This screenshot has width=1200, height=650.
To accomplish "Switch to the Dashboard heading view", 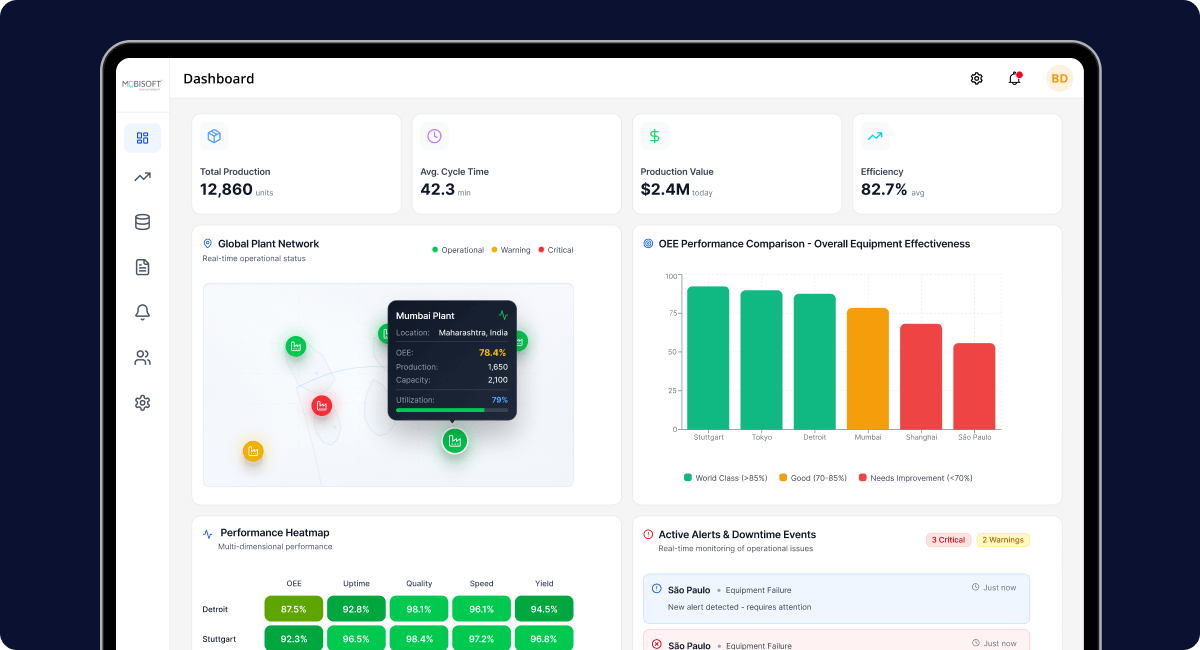I will [x=218, y=78].
